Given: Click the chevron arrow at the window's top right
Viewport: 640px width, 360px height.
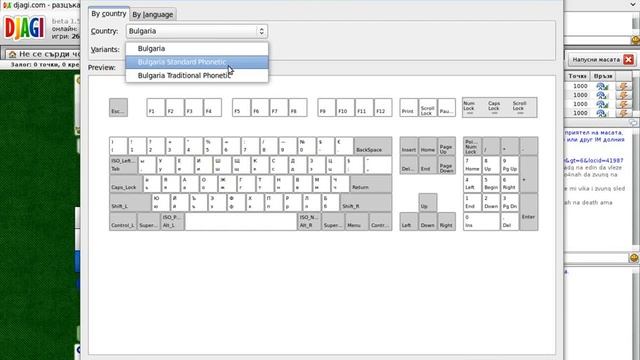Looking at the screenshot, I should click(633, 4).
